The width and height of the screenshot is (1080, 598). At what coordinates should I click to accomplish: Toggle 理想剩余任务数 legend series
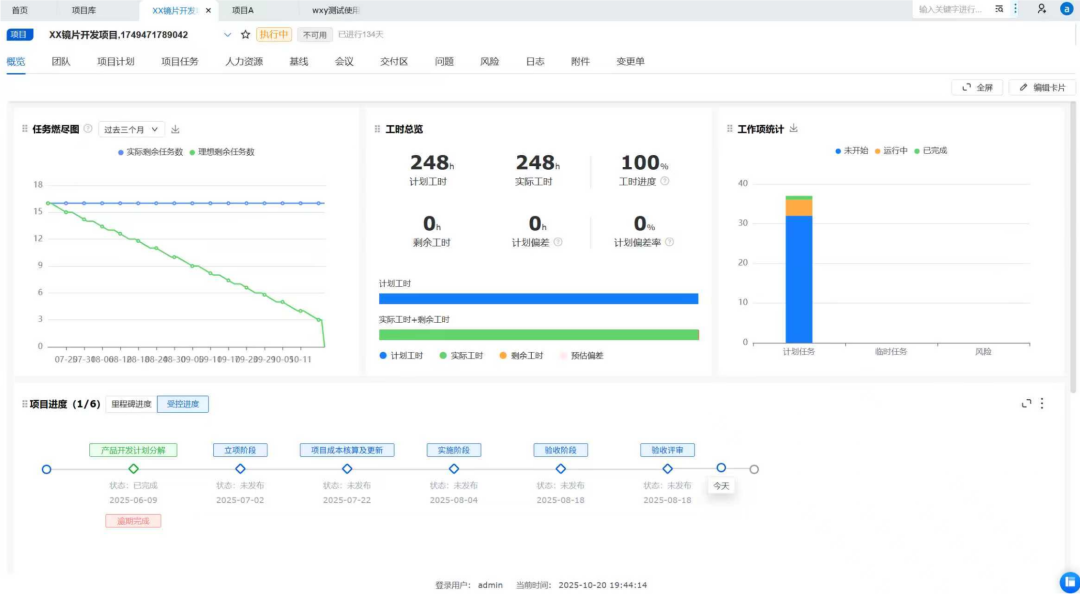[x=222, y=152]
